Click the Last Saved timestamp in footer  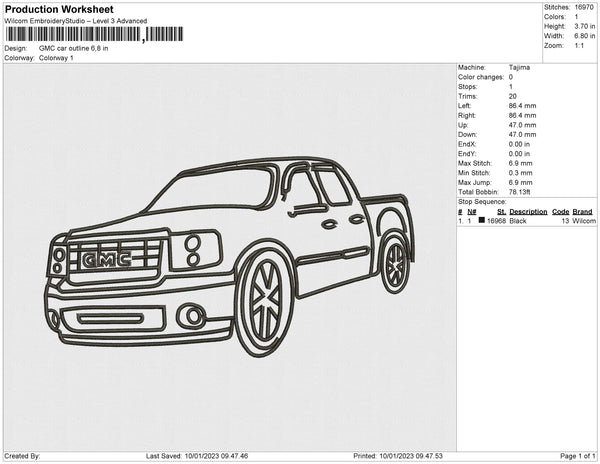[197, 456]
